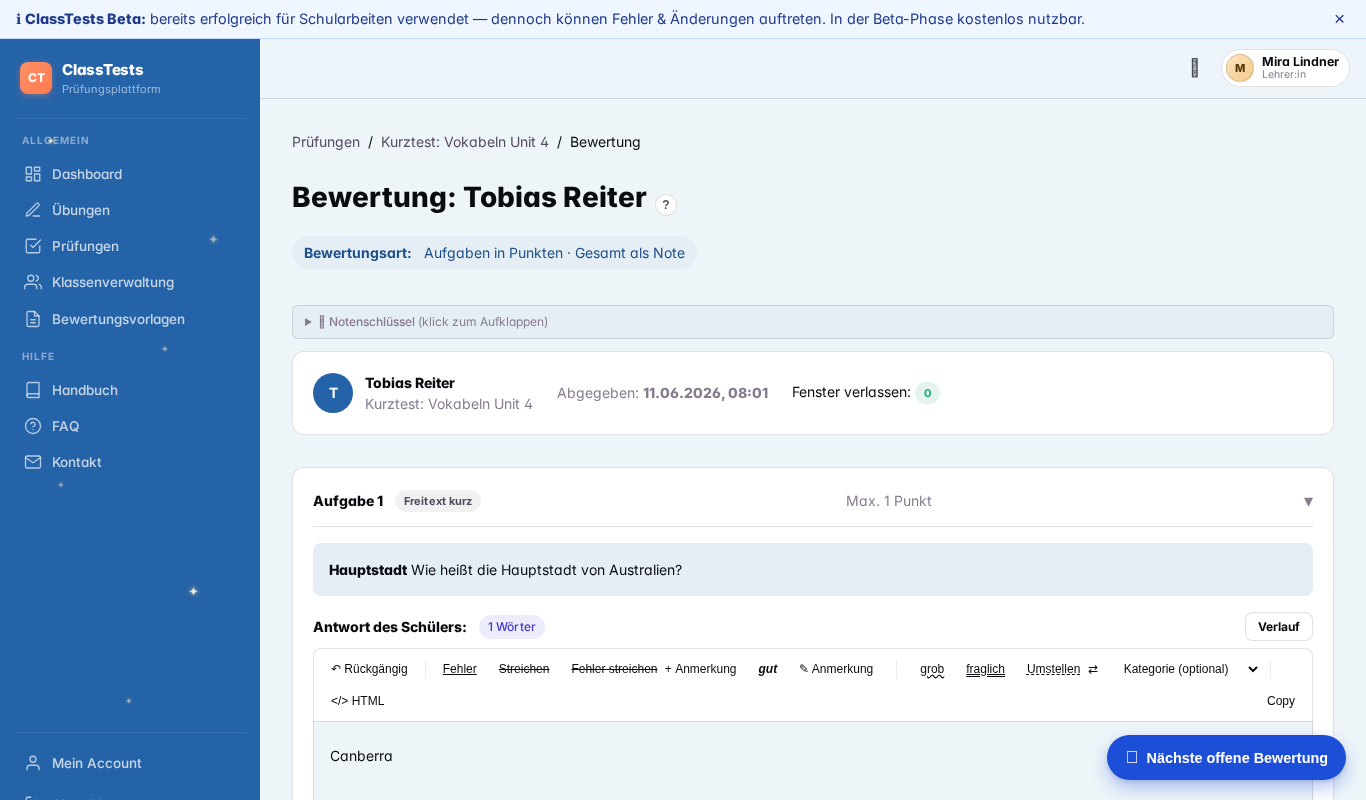Viewport: 1366px width, 800px height.
Task: Open Mein Account in the sidebar
Action: pyautogui.click(x=130, y=763)
